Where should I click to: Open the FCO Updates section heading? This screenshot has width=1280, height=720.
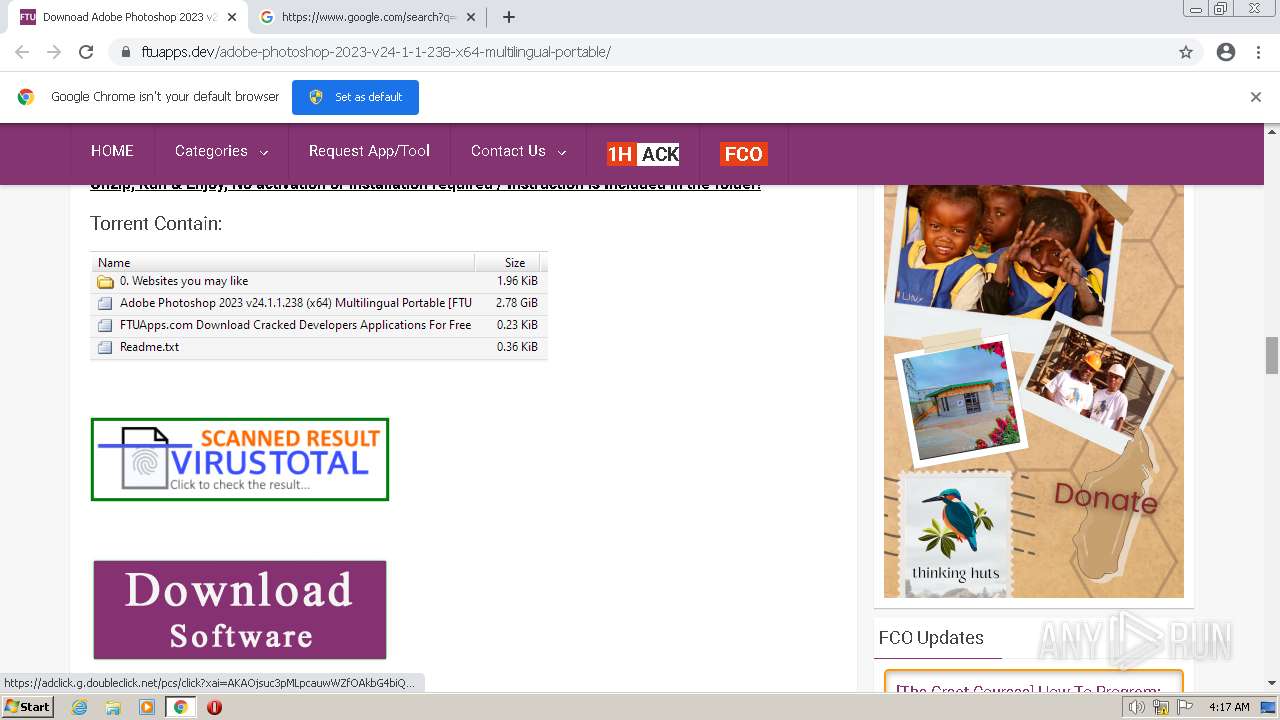pos(931,637)
